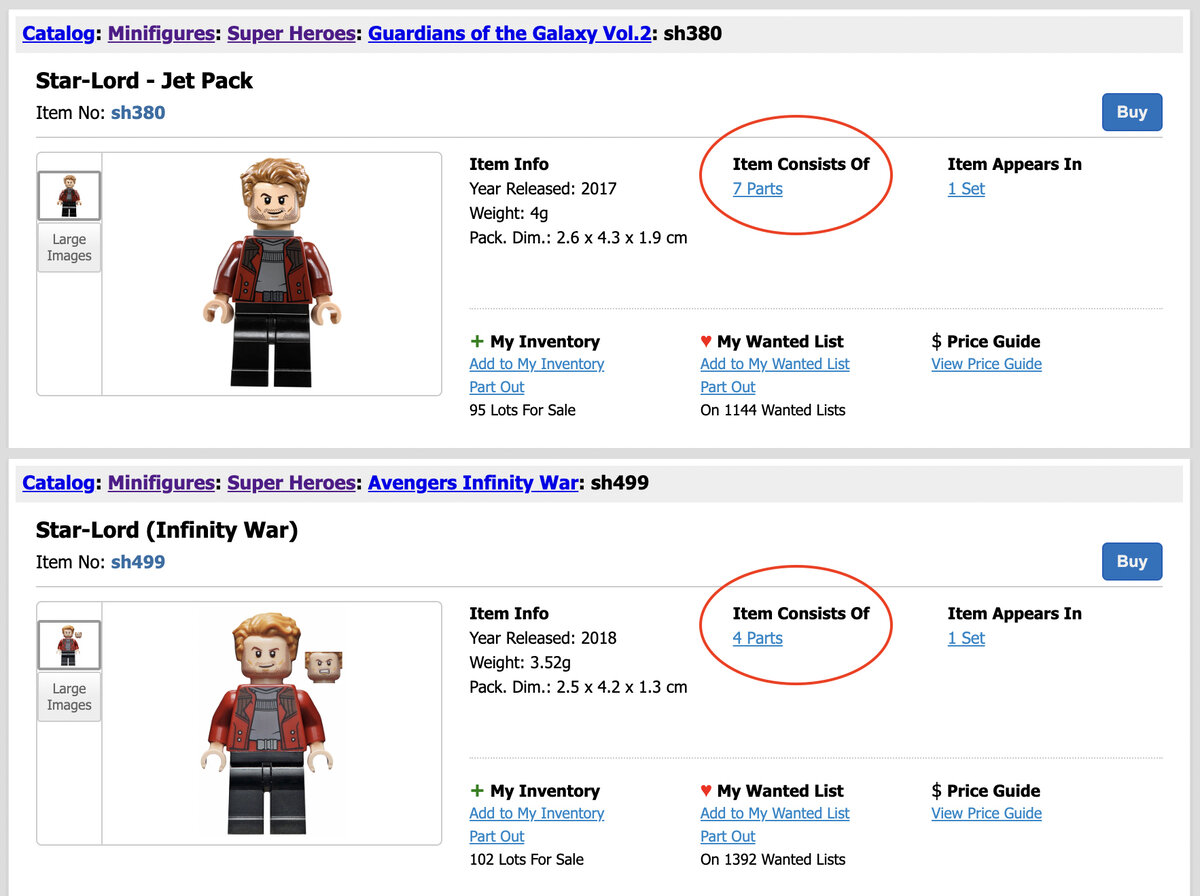Open Super Heroes breadcrumb in sh380 panel
Viewport: 1200px width, 896px height.
[291, 34]
